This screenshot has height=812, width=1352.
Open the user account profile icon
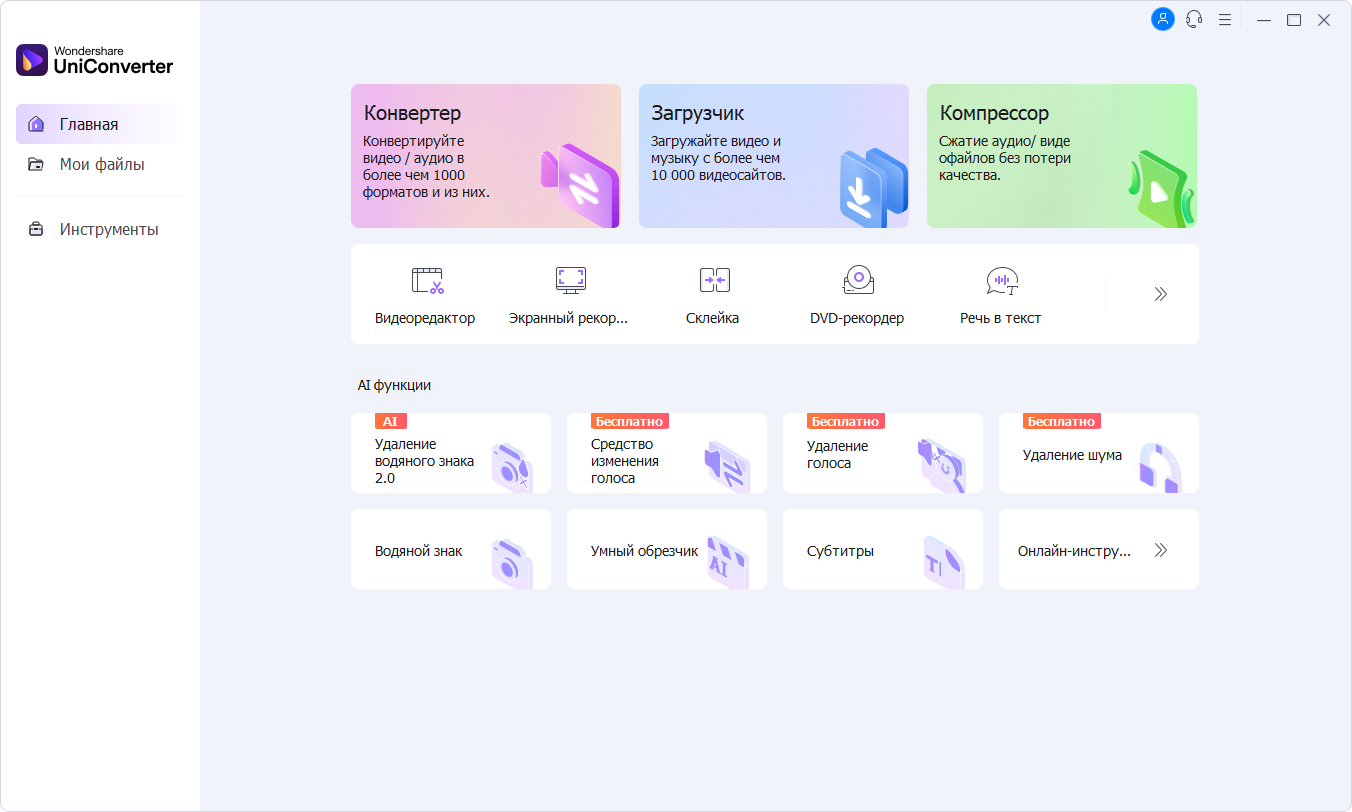point(1162,19)
